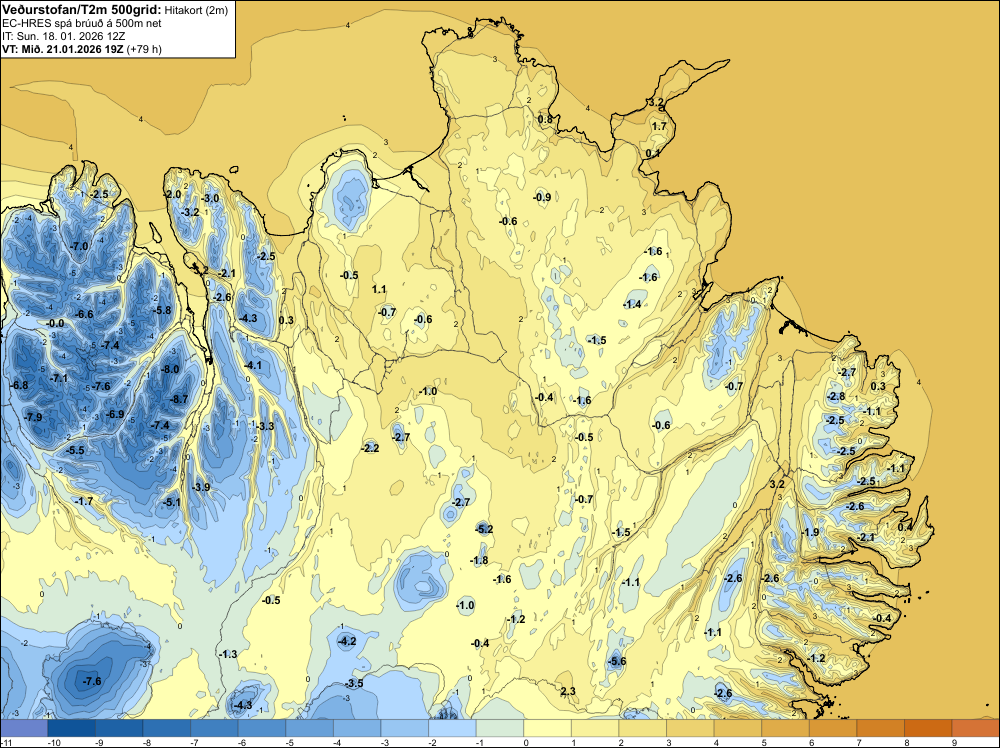This screenshot has width=1000, height=748.
Task: Click the -11 label on the color scale
Action: (5, 743)
